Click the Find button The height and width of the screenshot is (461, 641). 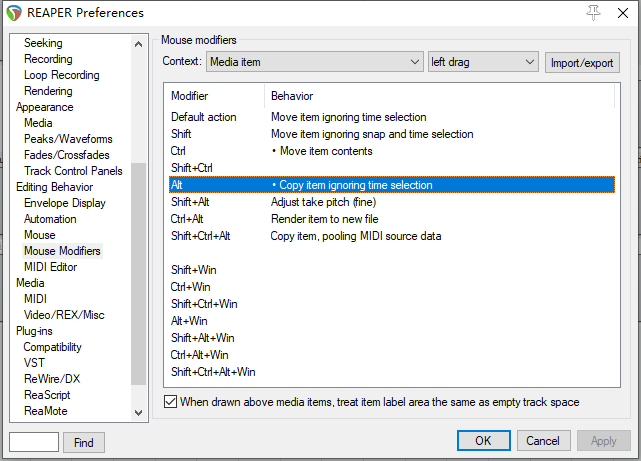point(84,442)
